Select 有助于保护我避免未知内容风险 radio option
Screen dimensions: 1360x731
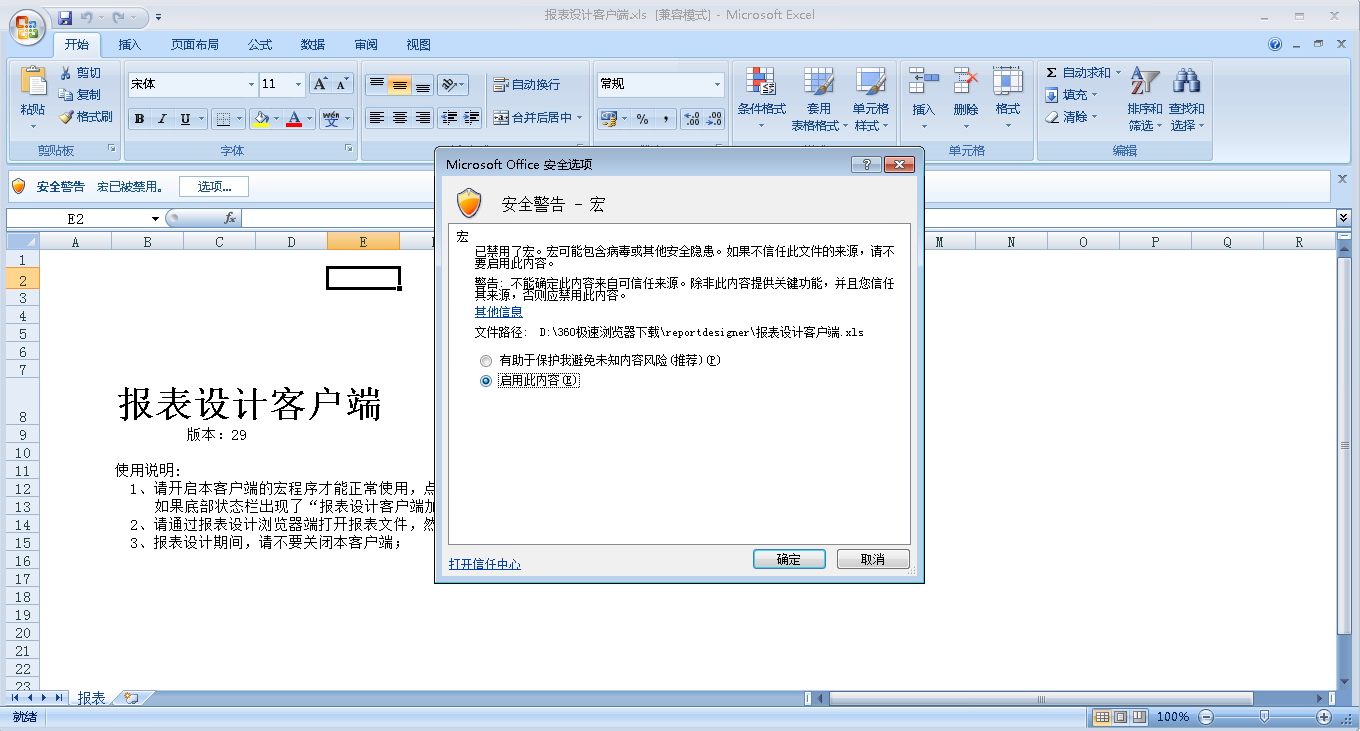(x=486, y=360)
